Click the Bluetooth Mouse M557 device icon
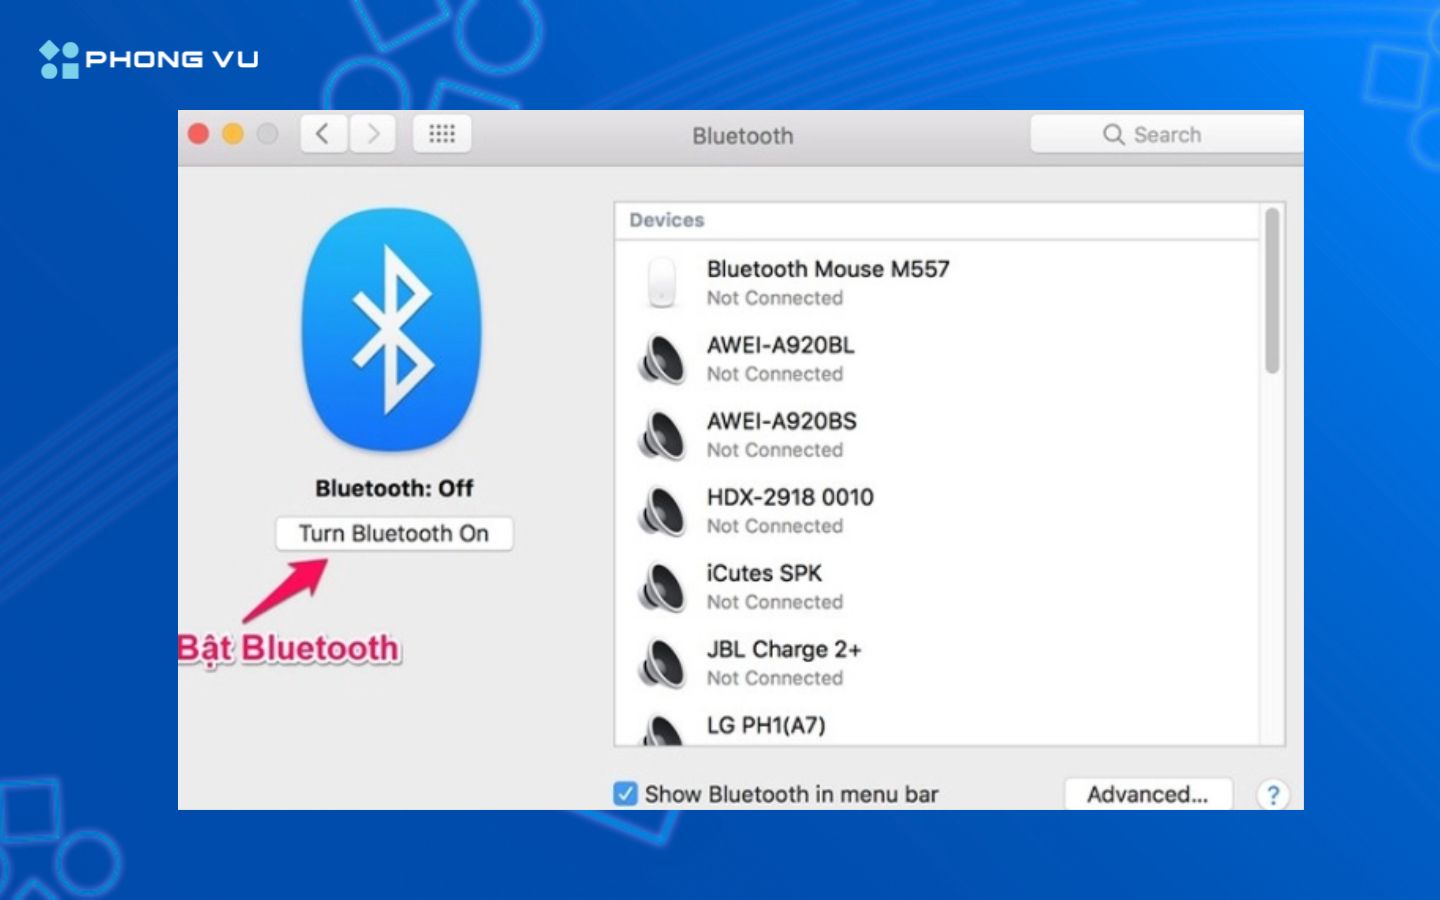 [x=663, y=283]
